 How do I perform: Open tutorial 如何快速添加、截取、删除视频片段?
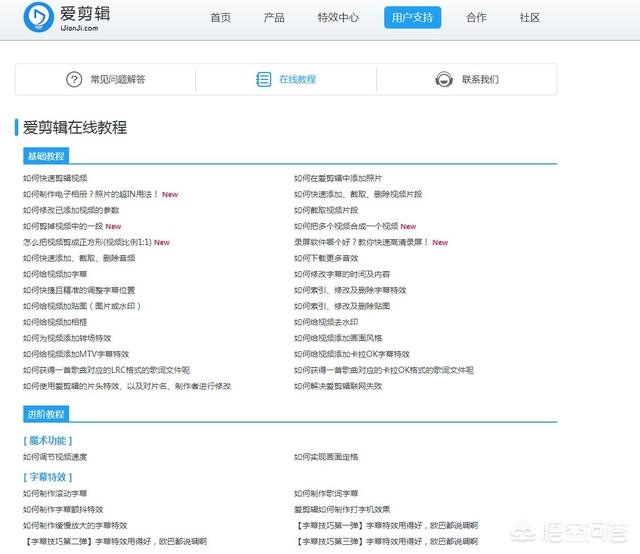pos(358,194)
